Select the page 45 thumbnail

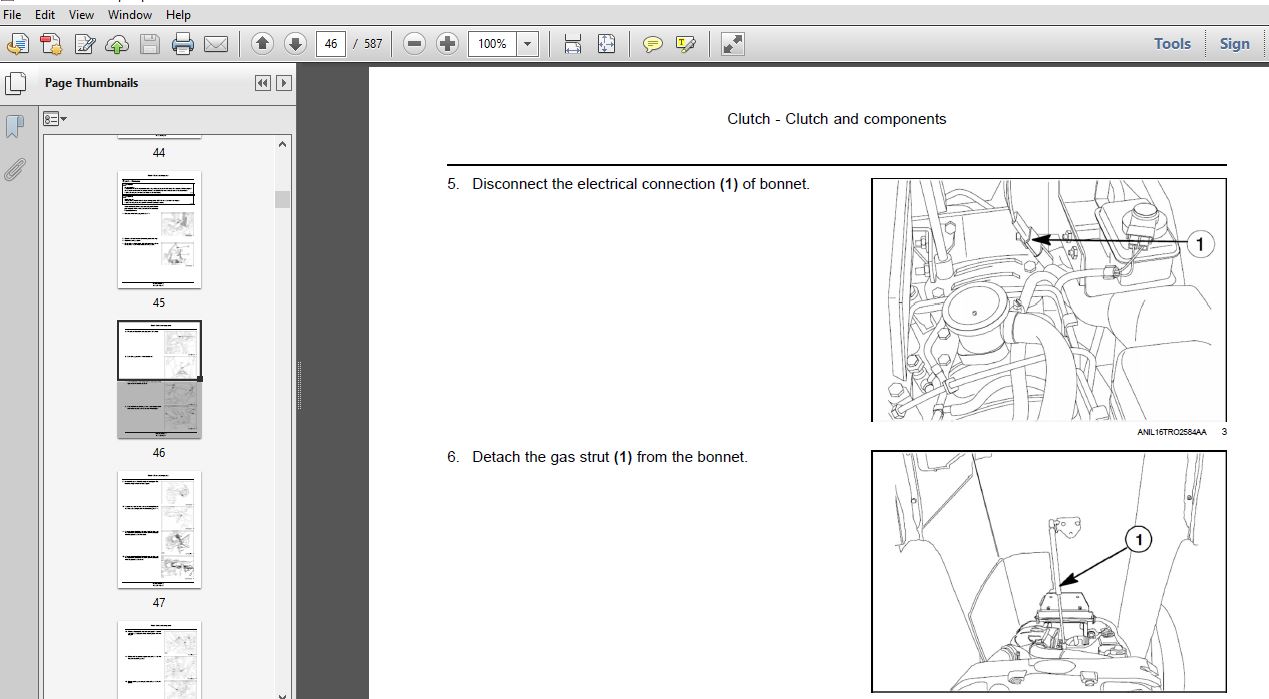pos(159,230)
